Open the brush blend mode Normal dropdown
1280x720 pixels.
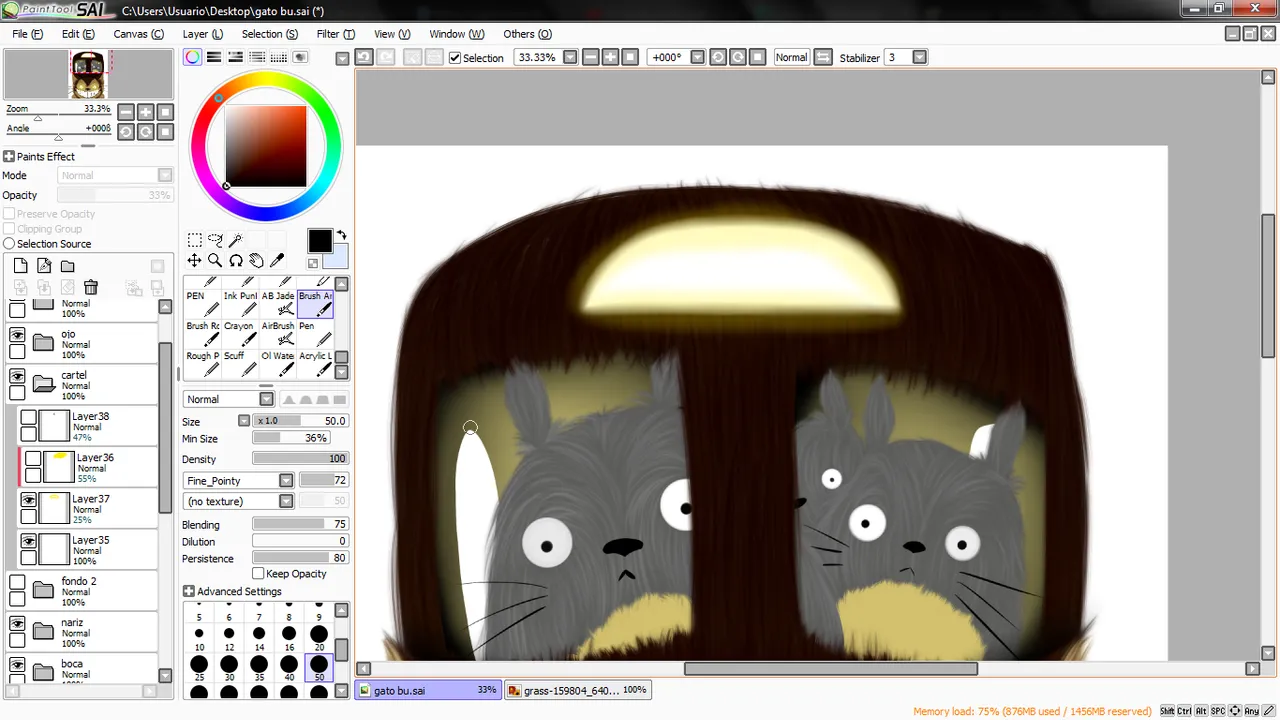point(266,399)
